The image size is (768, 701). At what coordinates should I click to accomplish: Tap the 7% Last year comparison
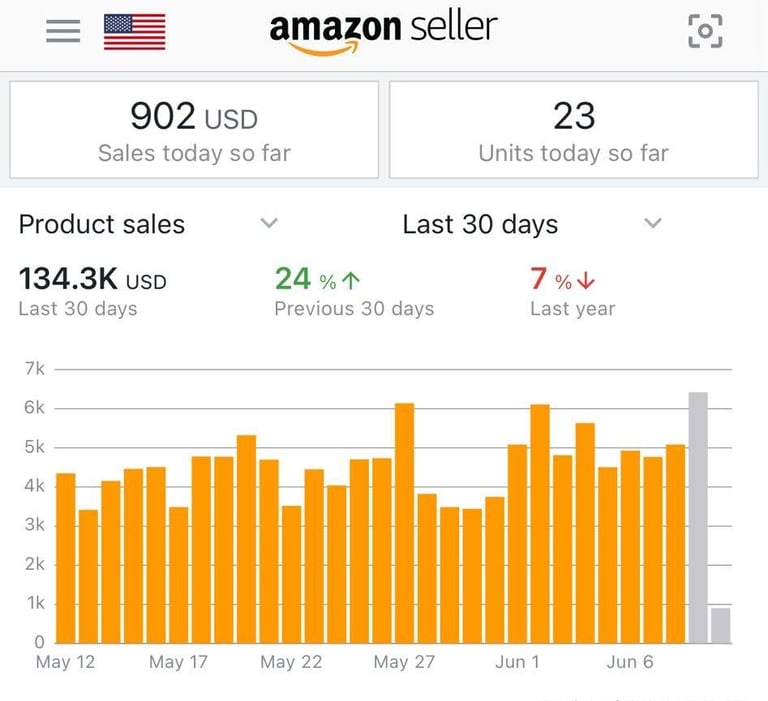click(573, 291)
